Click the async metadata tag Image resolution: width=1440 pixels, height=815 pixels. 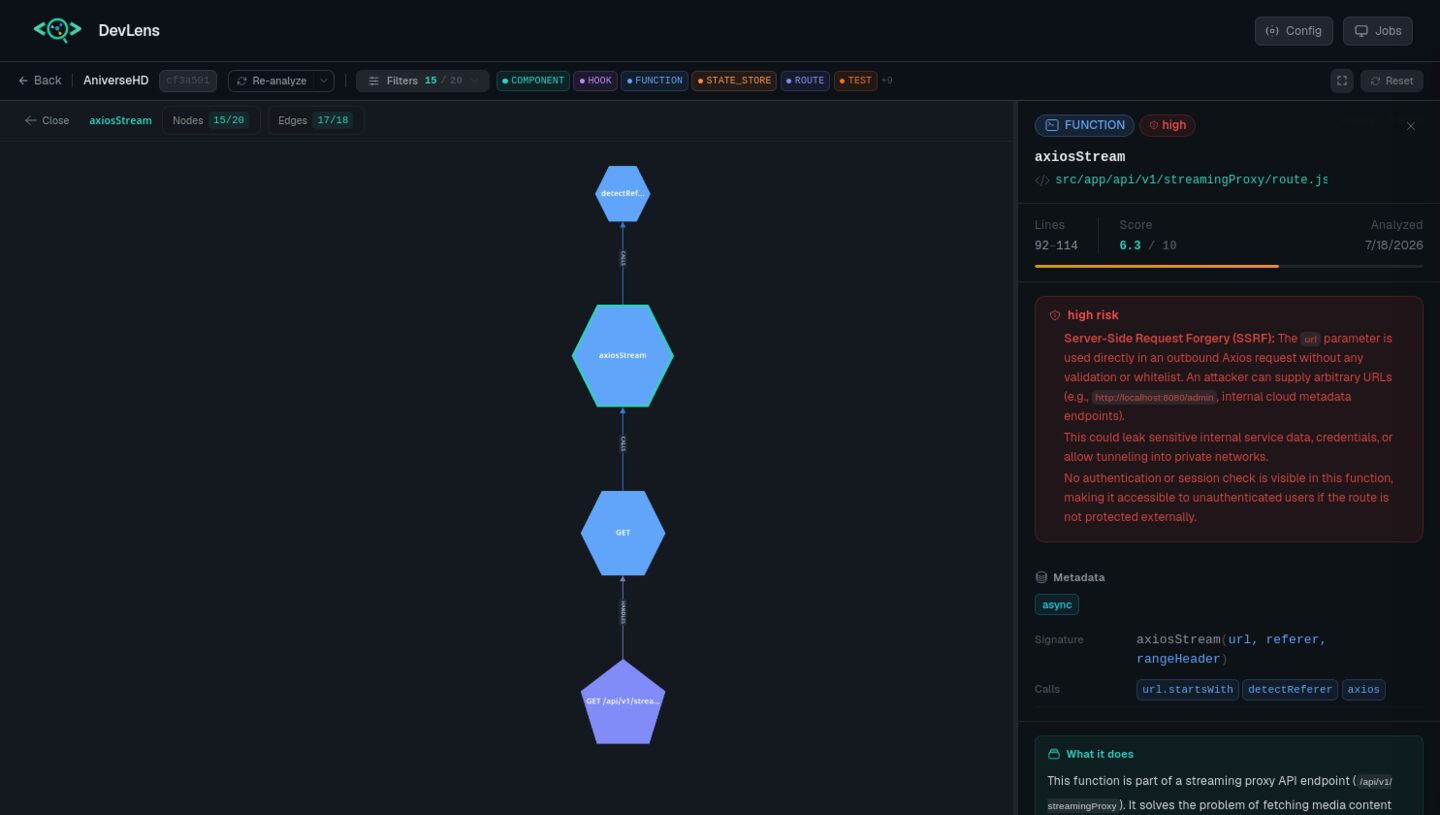pos(1057,605)
